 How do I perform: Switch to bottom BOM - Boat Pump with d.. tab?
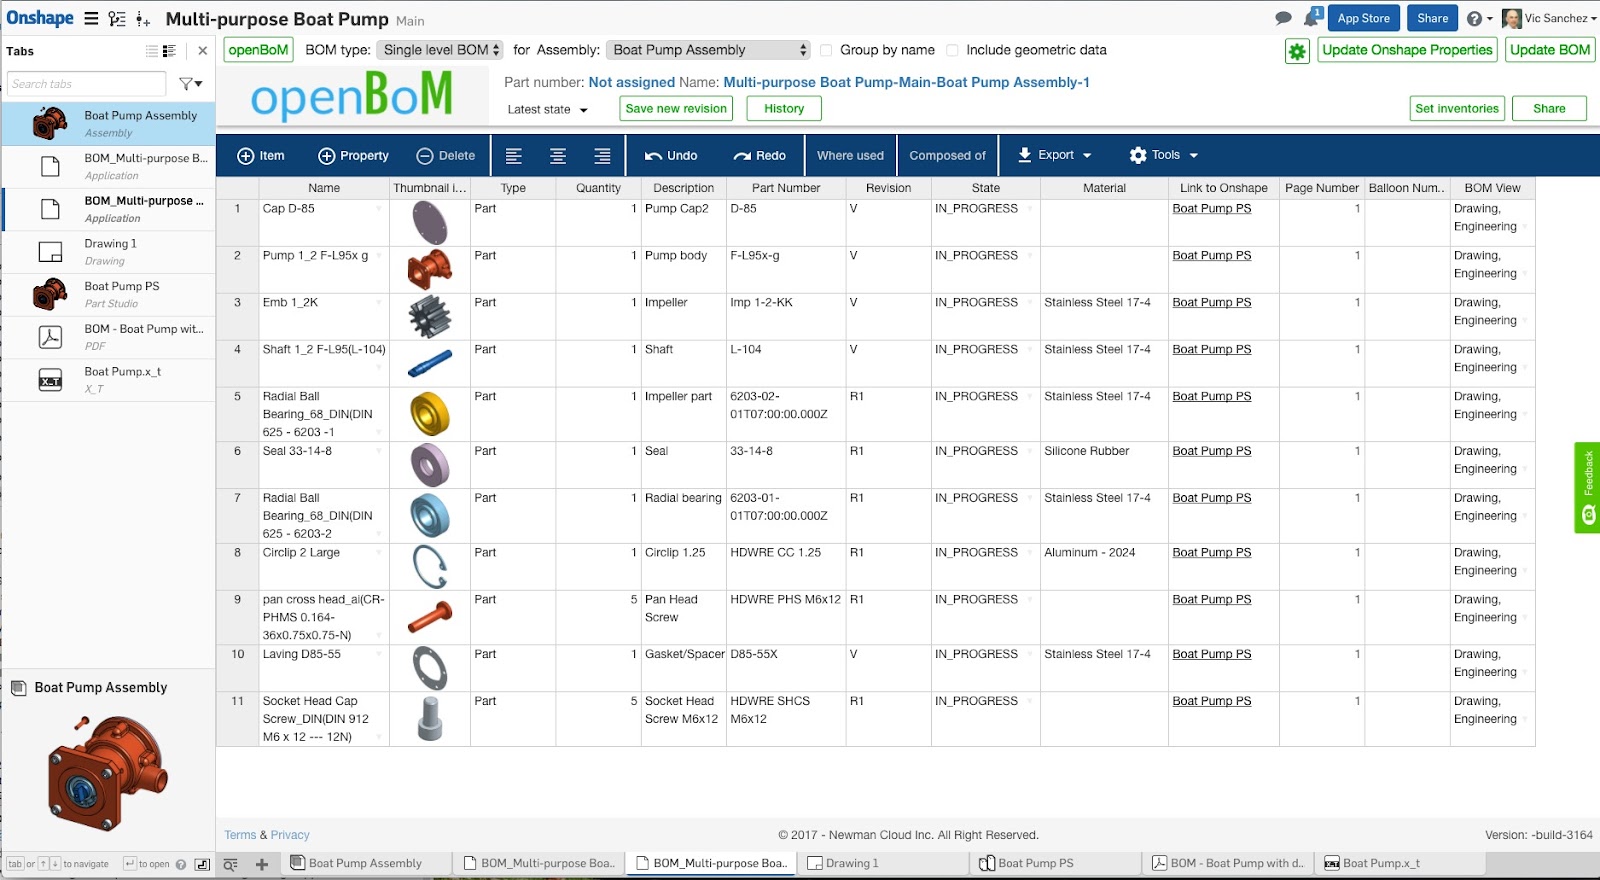point(1228,864)
